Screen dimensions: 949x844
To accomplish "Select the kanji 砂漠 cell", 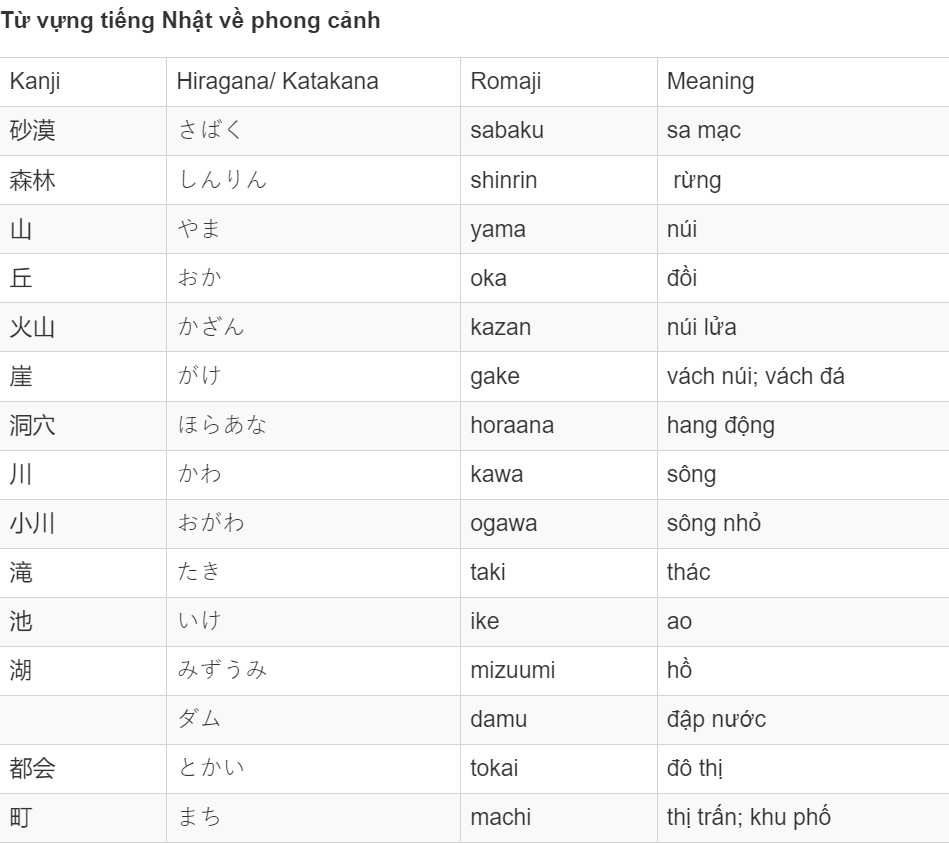I will tap(83, 131).
